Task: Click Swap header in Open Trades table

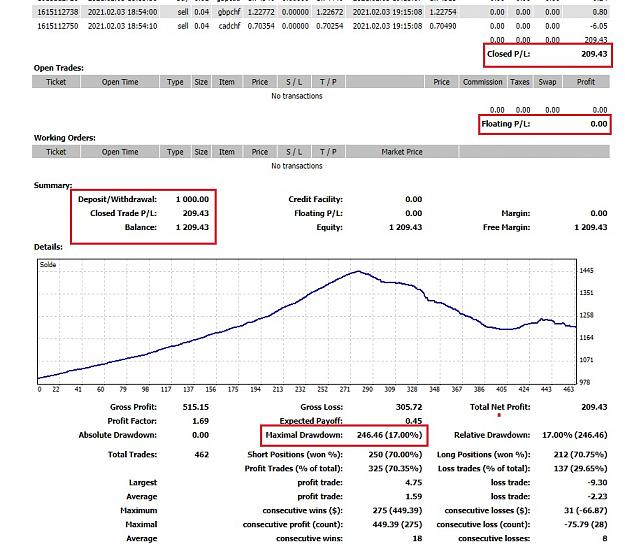Action: tap(547, 82)
